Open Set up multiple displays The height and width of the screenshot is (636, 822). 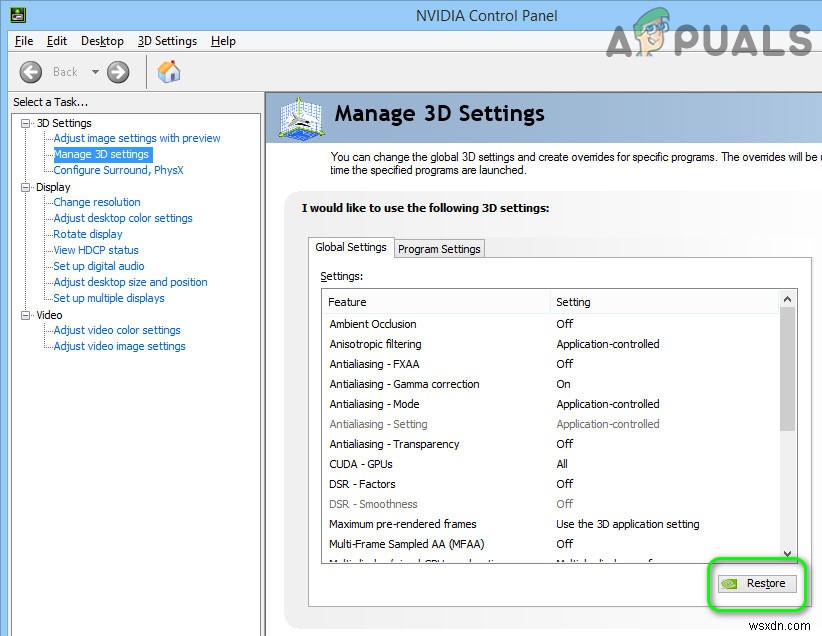109,298
